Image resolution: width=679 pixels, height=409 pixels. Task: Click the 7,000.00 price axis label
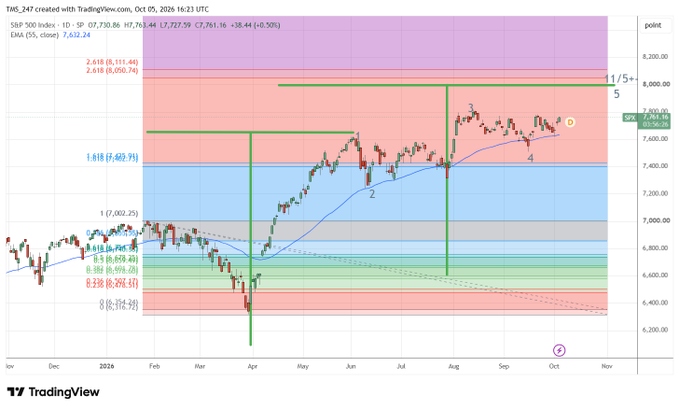656,221
